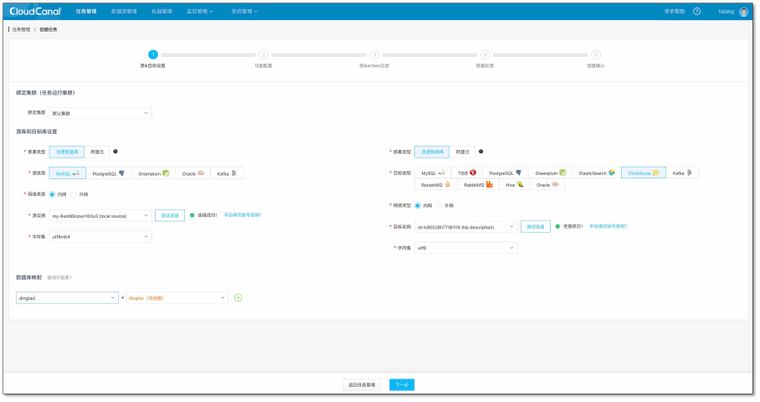Open the target charset utf8 dropdown
Image resolution: width=760 pixels, height=402 pixels.
(466, 248)
